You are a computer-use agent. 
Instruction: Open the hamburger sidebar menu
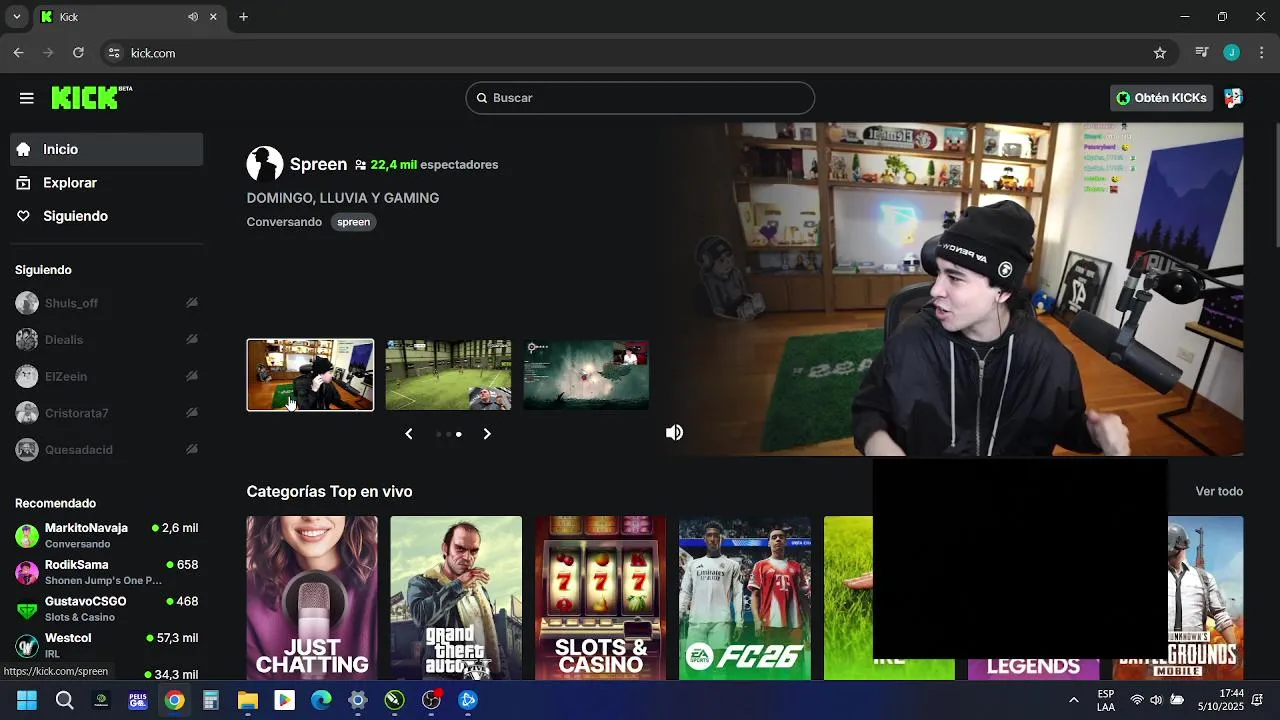(27, 98)
